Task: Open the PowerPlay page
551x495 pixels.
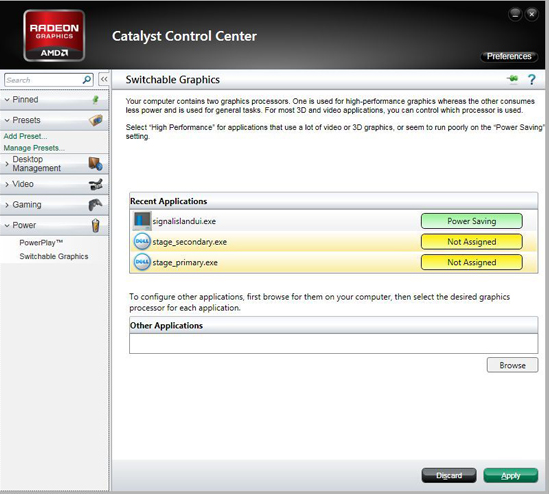Action: [x=41, y=242]
